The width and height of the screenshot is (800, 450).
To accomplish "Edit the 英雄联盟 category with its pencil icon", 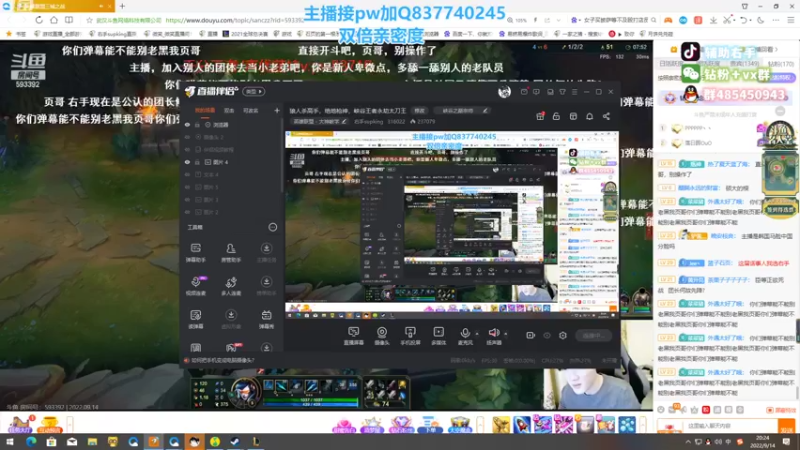I will click(344, 121).
